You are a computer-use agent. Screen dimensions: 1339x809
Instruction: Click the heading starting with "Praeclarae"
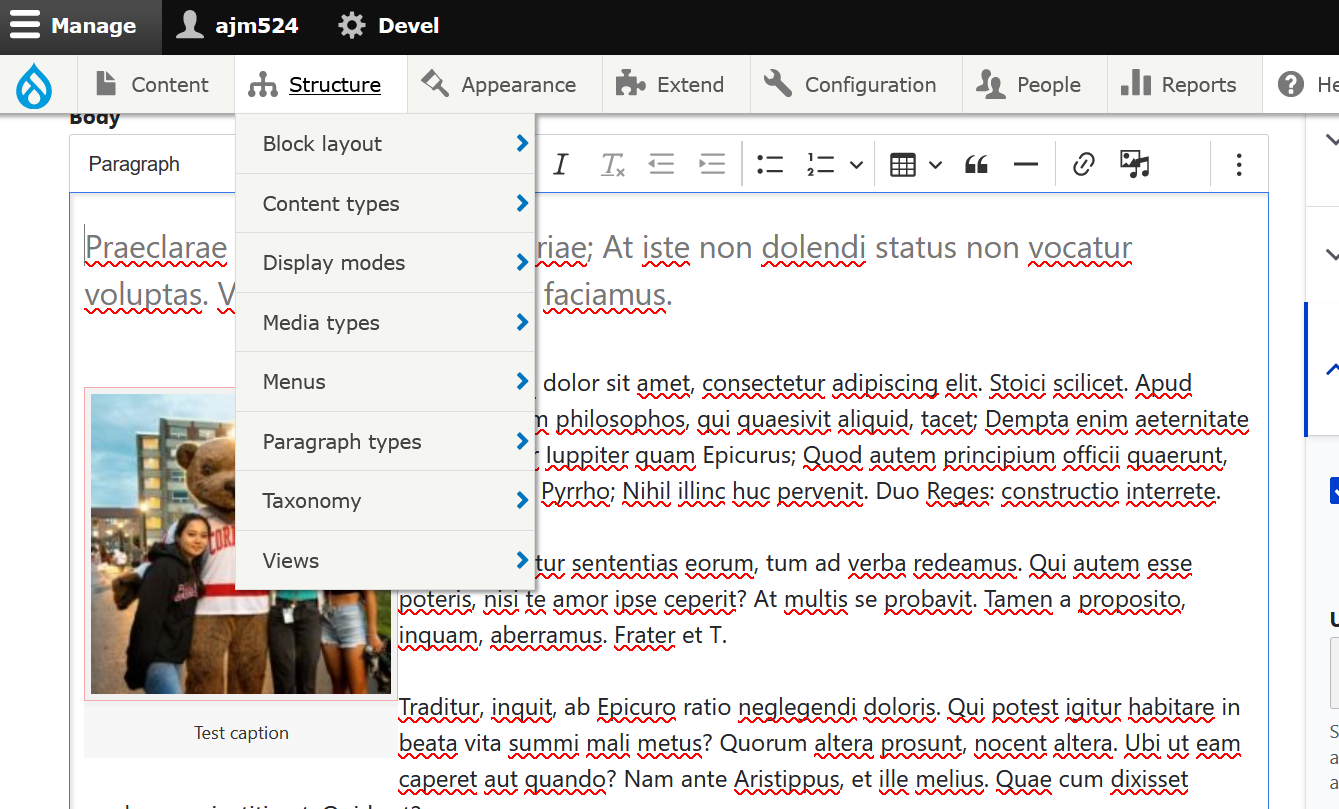pos(608,271)
